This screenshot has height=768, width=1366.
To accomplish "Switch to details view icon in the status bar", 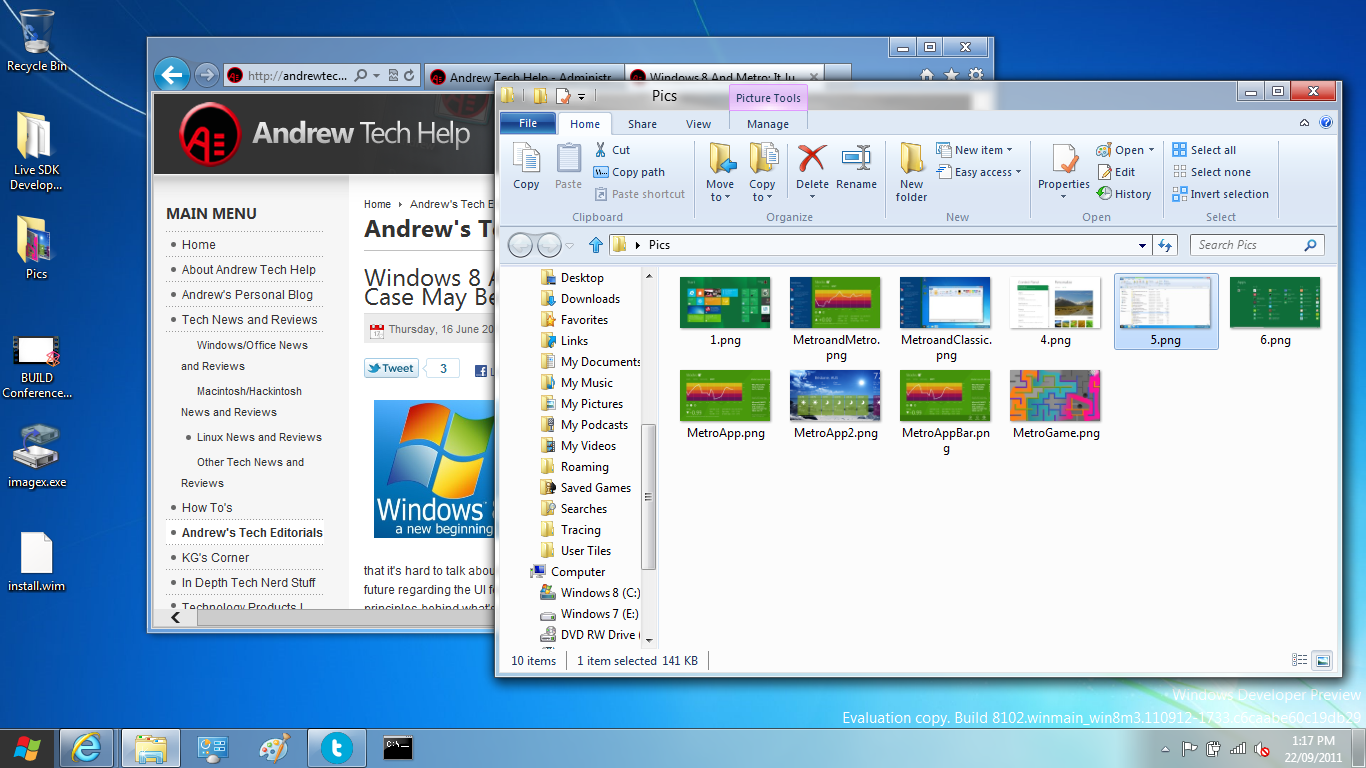I will [1300, 660].
